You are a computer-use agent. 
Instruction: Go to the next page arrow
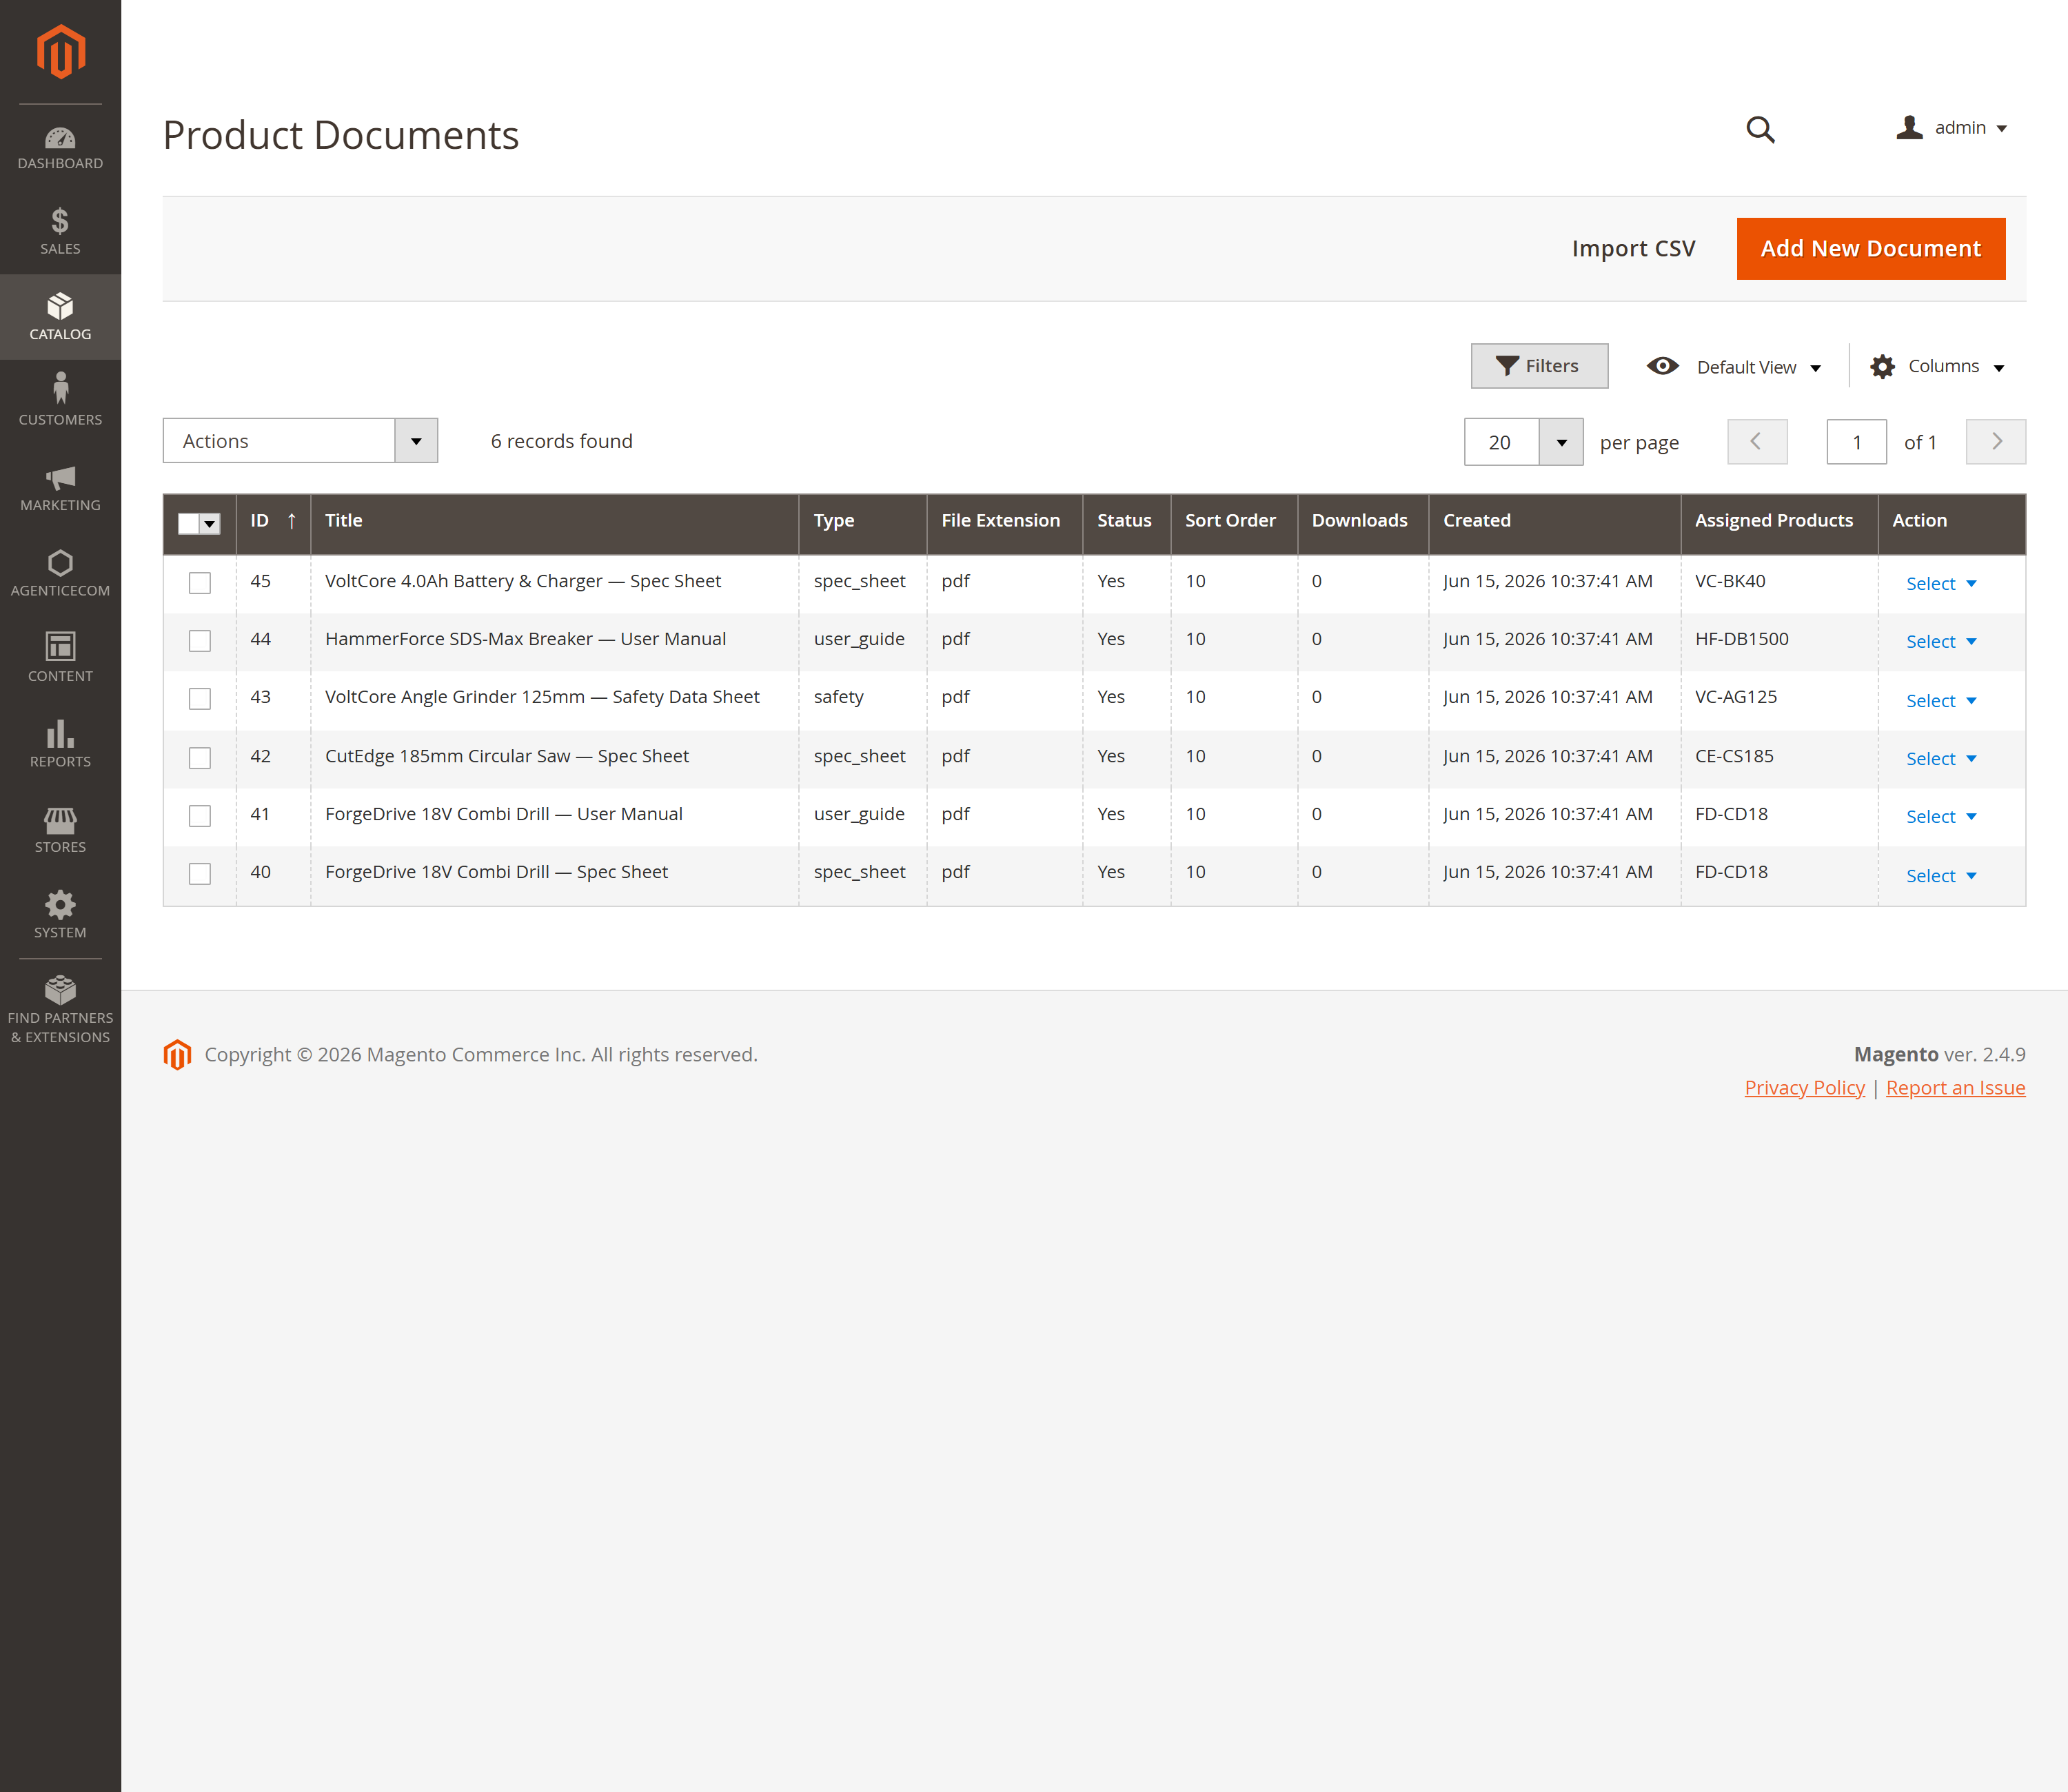[1995, 442]
